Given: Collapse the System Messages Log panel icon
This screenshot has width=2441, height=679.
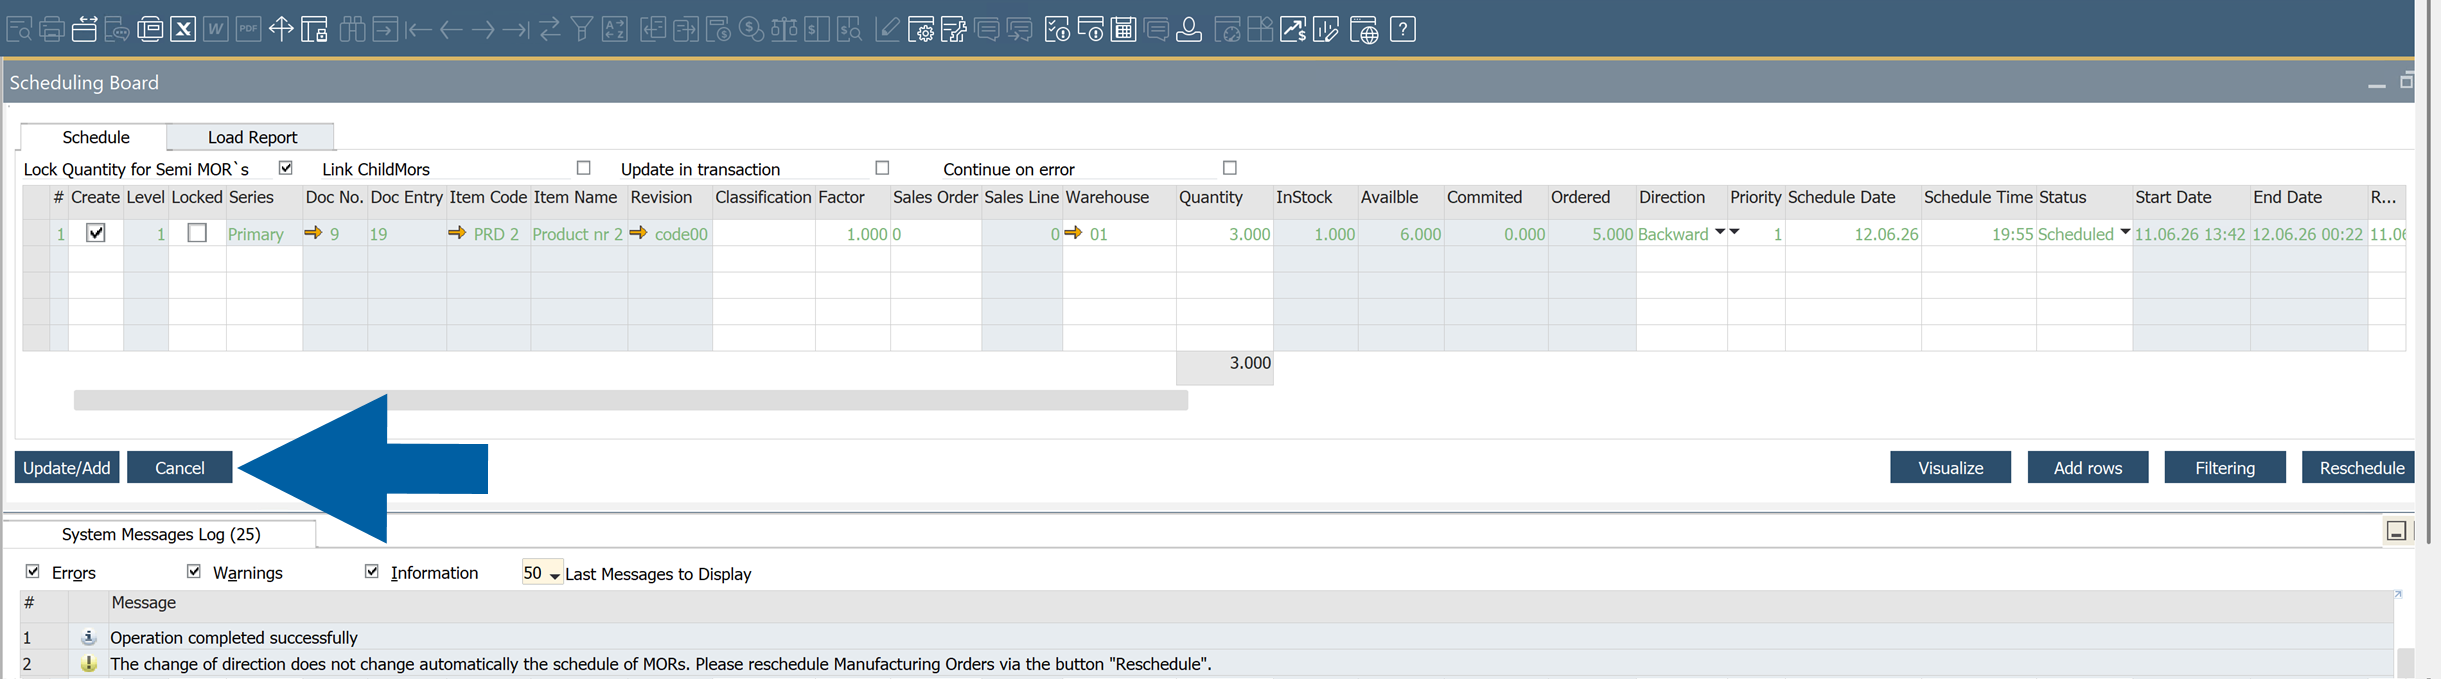Looking at the screenshot, I should click(x=2396, y=531).
